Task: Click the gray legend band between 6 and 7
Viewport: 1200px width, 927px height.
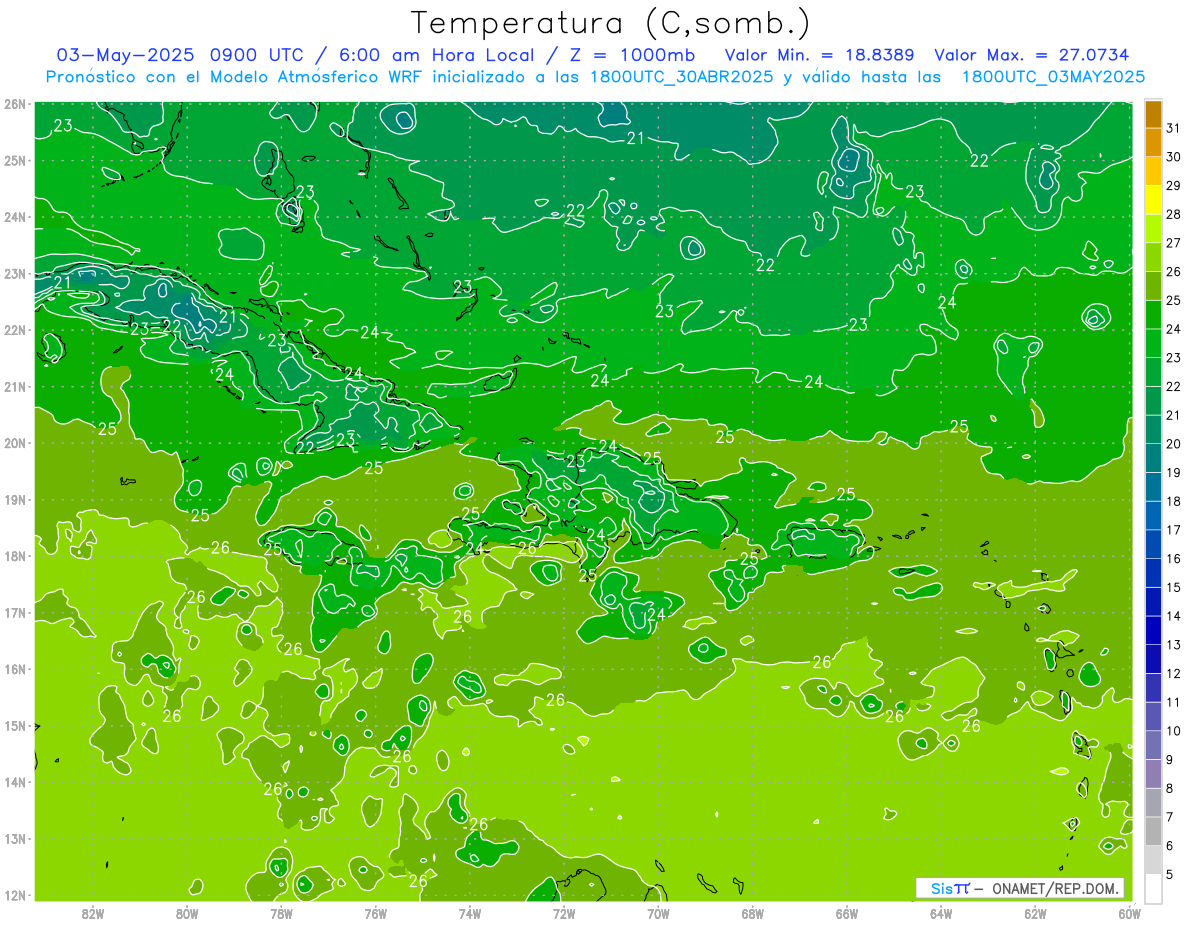Action: [x=1153, y=831]
